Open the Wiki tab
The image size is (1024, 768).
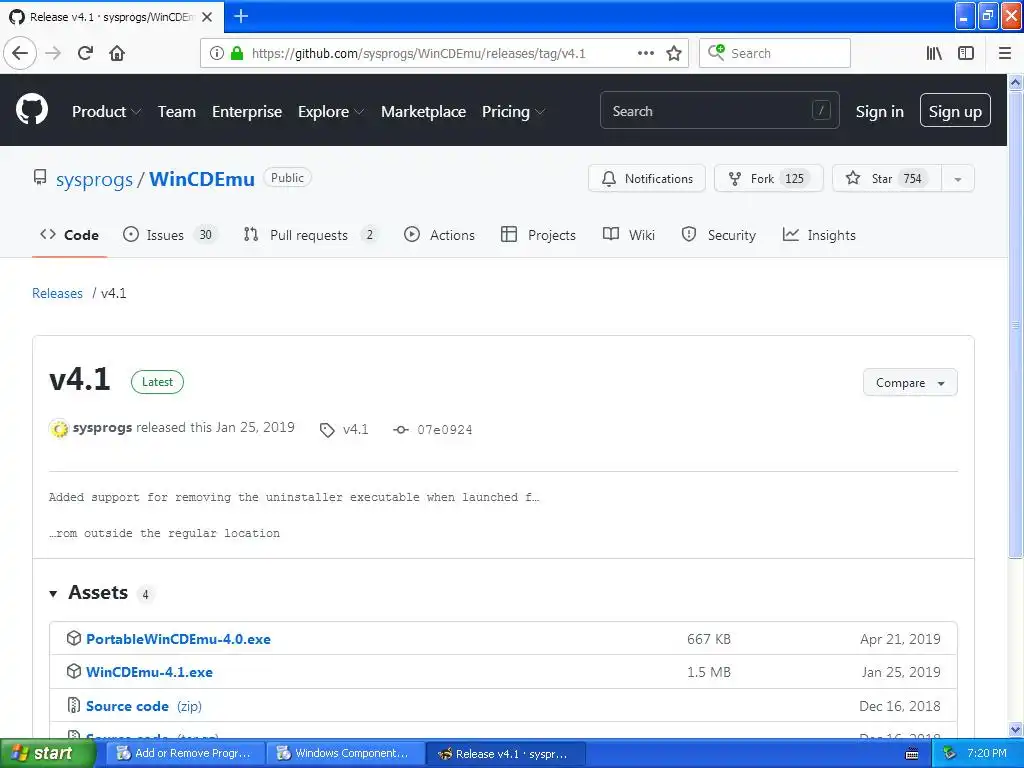click(x=629, y=235)
